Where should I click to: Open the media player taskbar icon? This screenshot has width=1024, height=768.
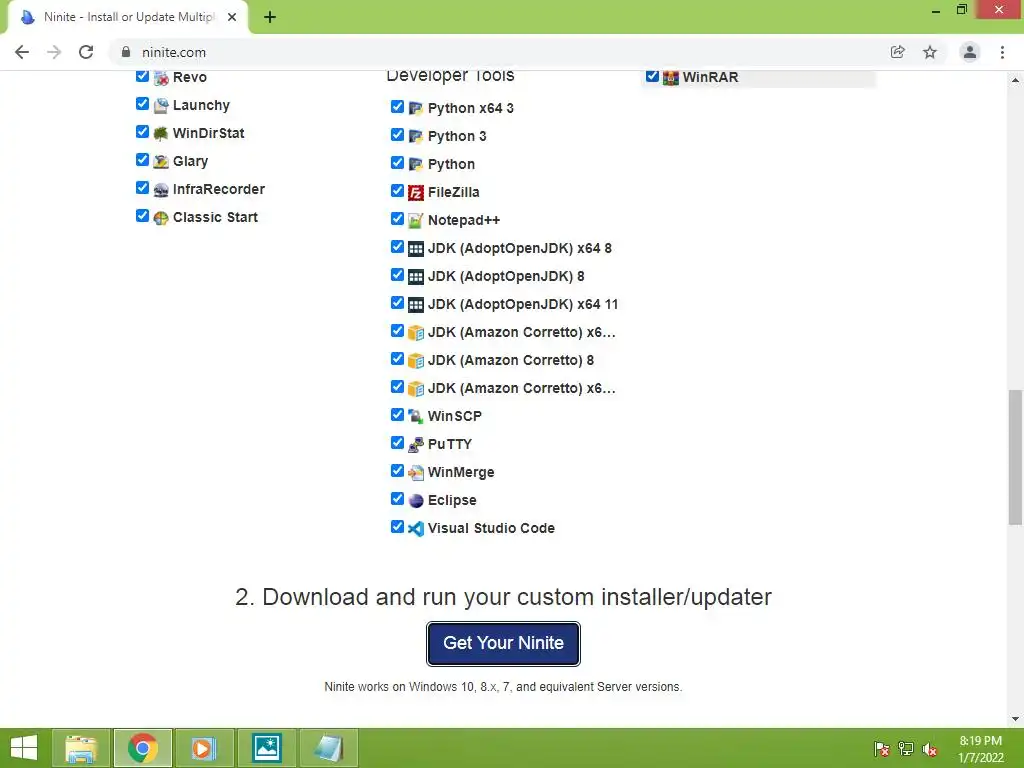(x=203, y=748)
